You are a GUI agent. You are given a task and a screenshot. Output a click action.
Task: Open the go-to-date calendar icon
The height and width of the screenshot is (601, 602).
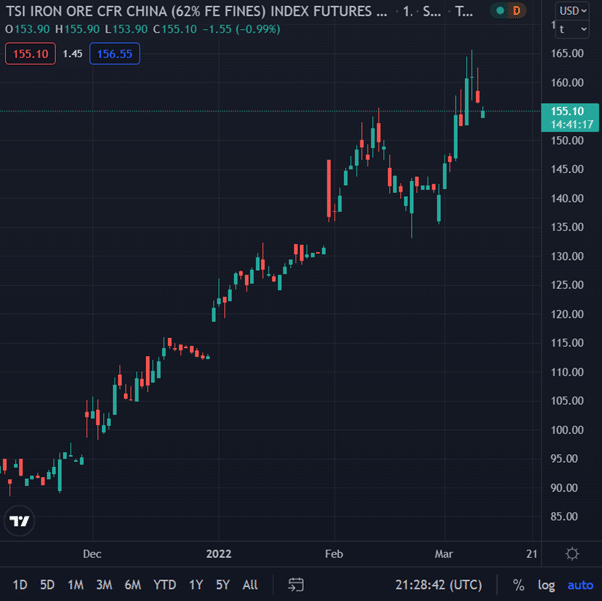[x=296, y=585]
